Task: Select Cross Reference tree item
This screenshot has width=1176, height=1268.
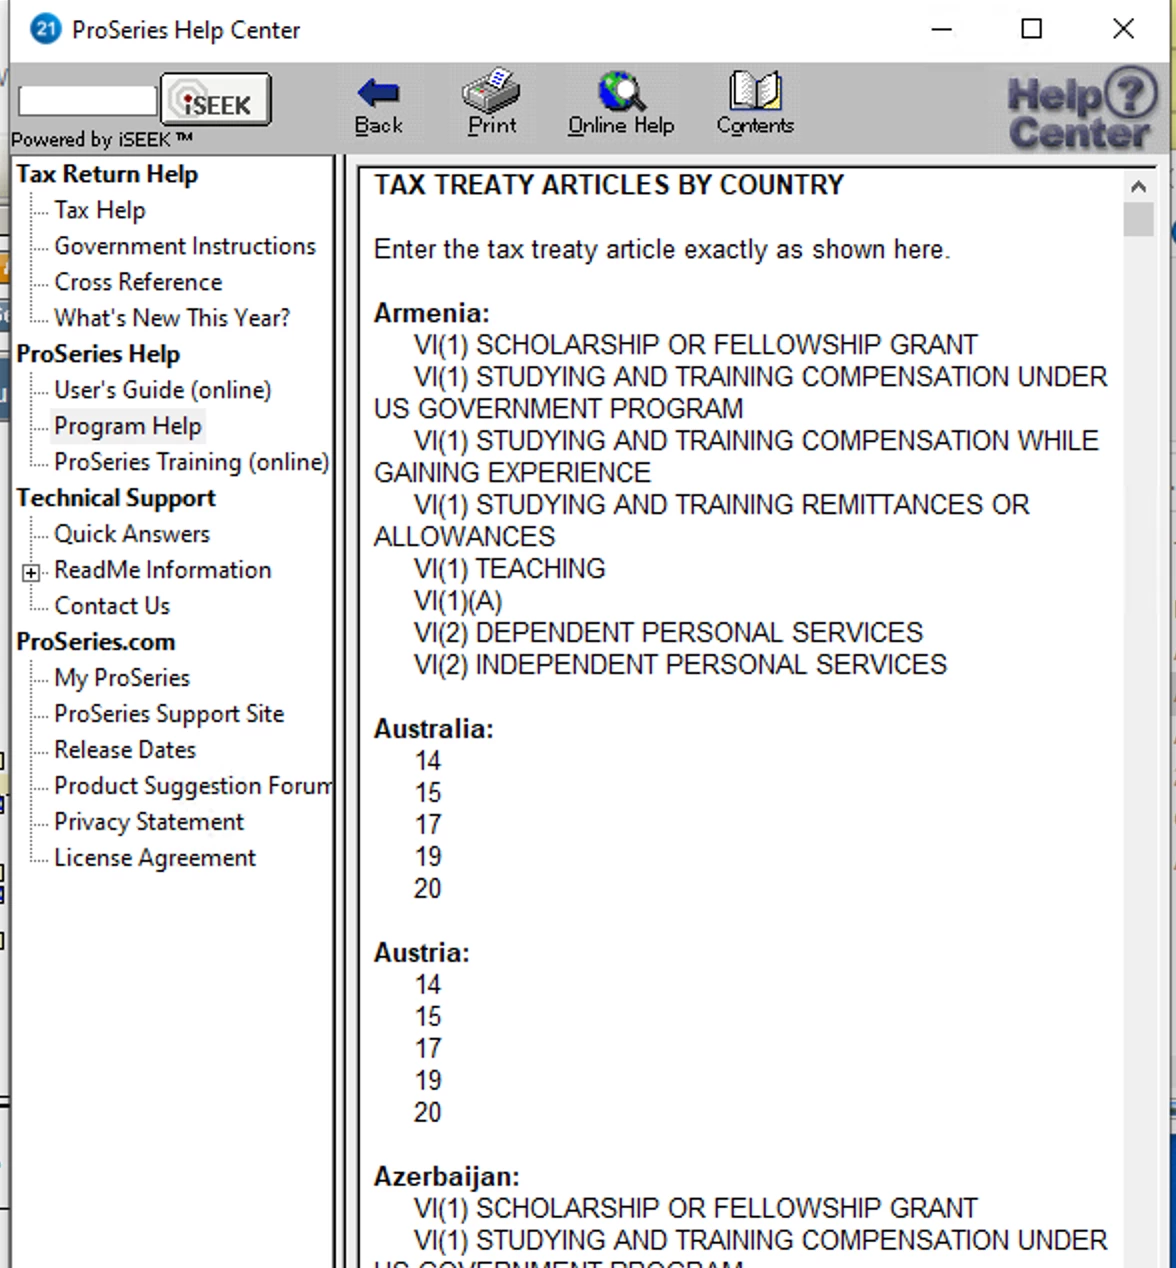Action: click(x=138, y=282)
